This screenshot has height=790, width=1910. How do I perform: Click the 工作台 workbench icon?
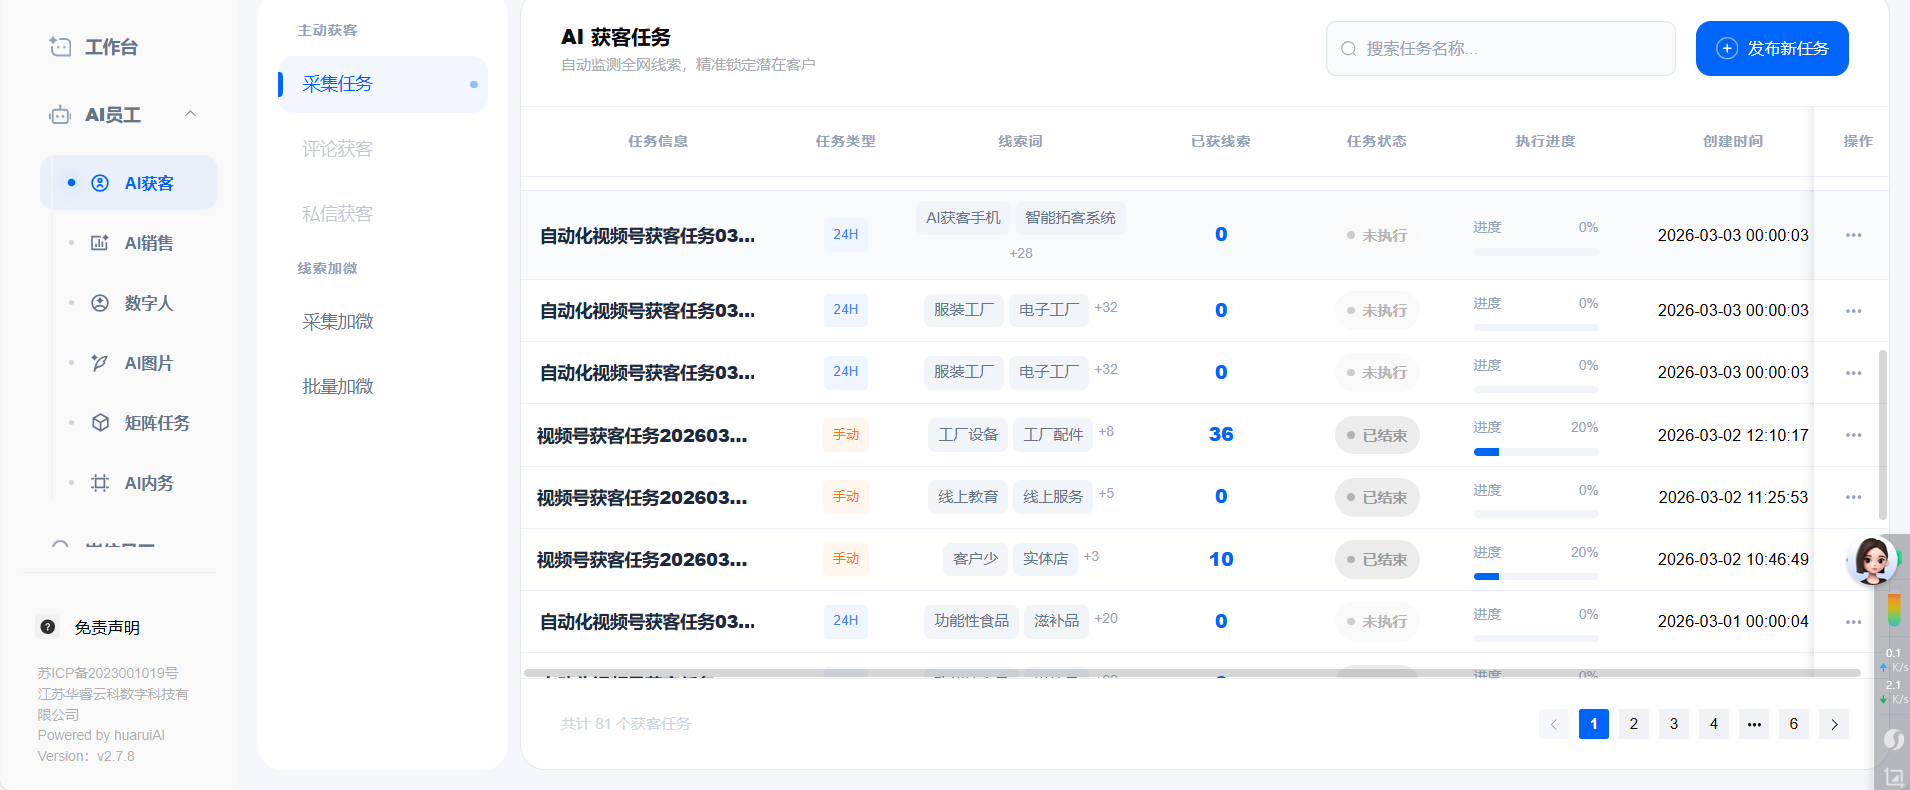(x=61, y=47)
